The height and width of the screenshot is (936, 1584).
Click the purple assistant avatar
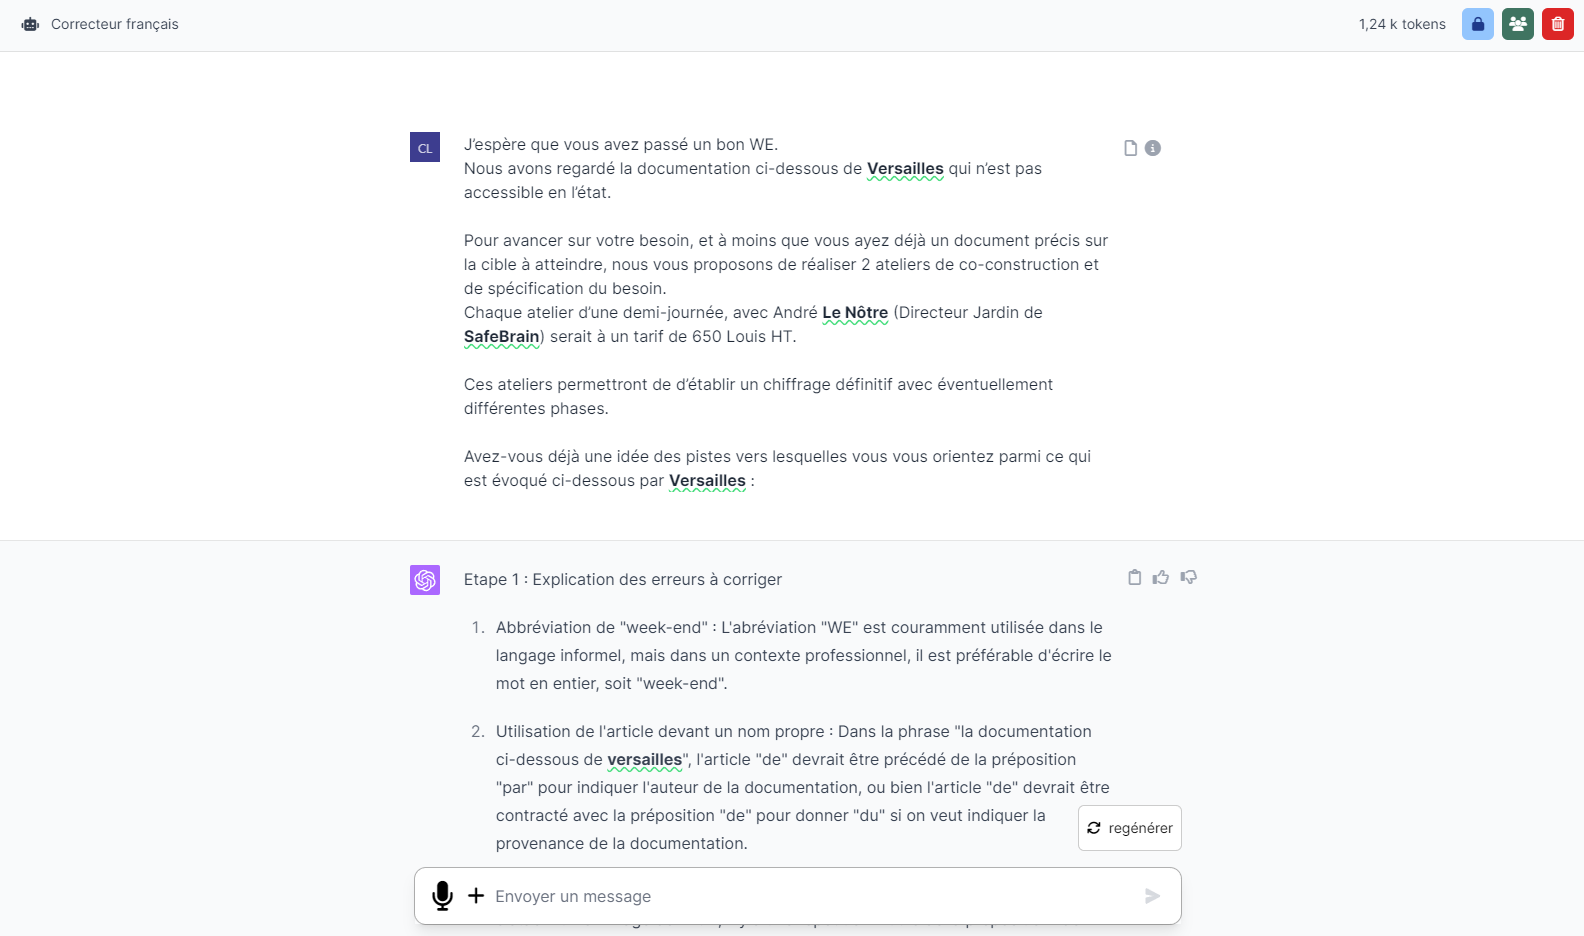[x=425, y=580]
